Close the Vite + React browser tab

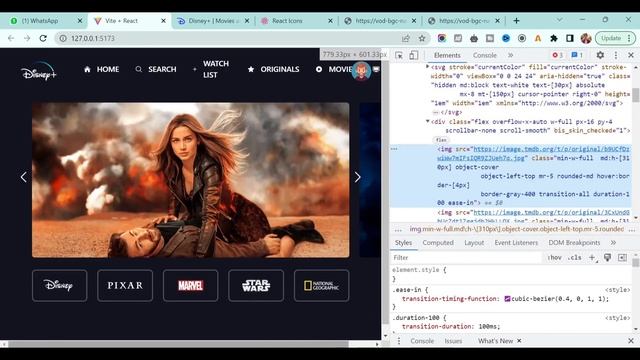[x=163, y=21]
